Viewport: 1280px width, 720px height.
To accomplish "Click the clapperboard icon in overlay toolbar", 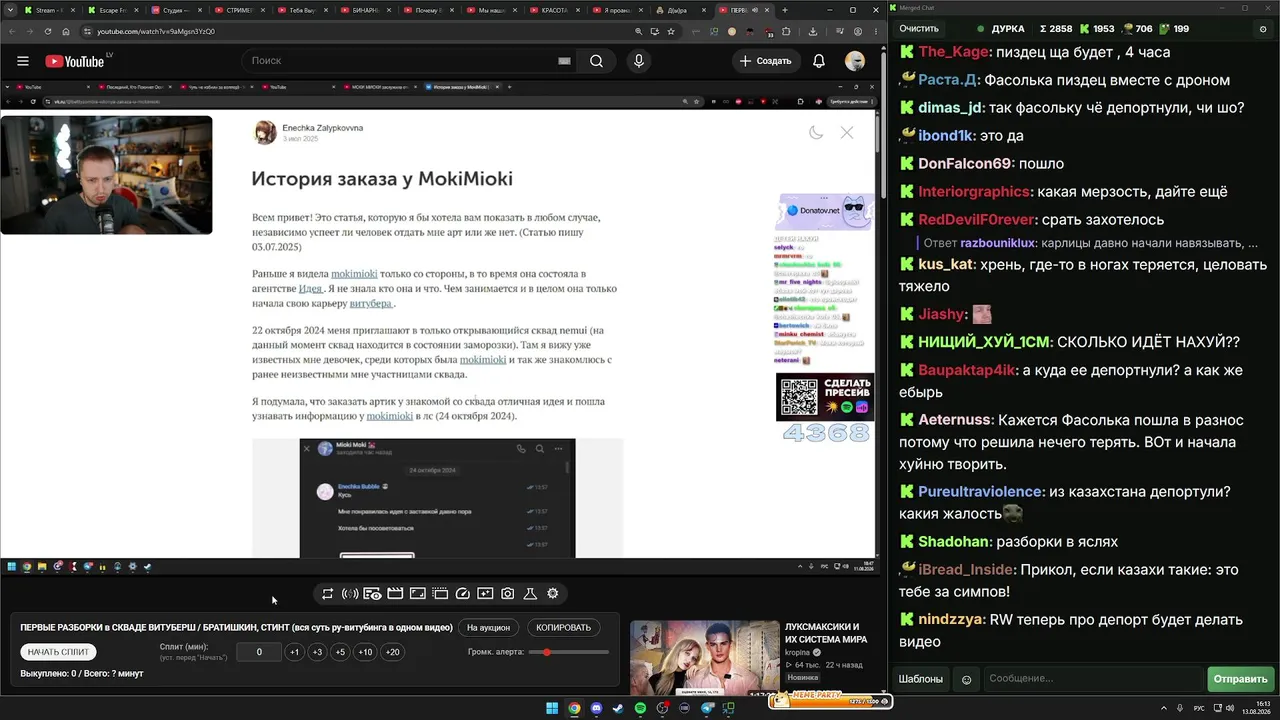I will coord(395,594).
